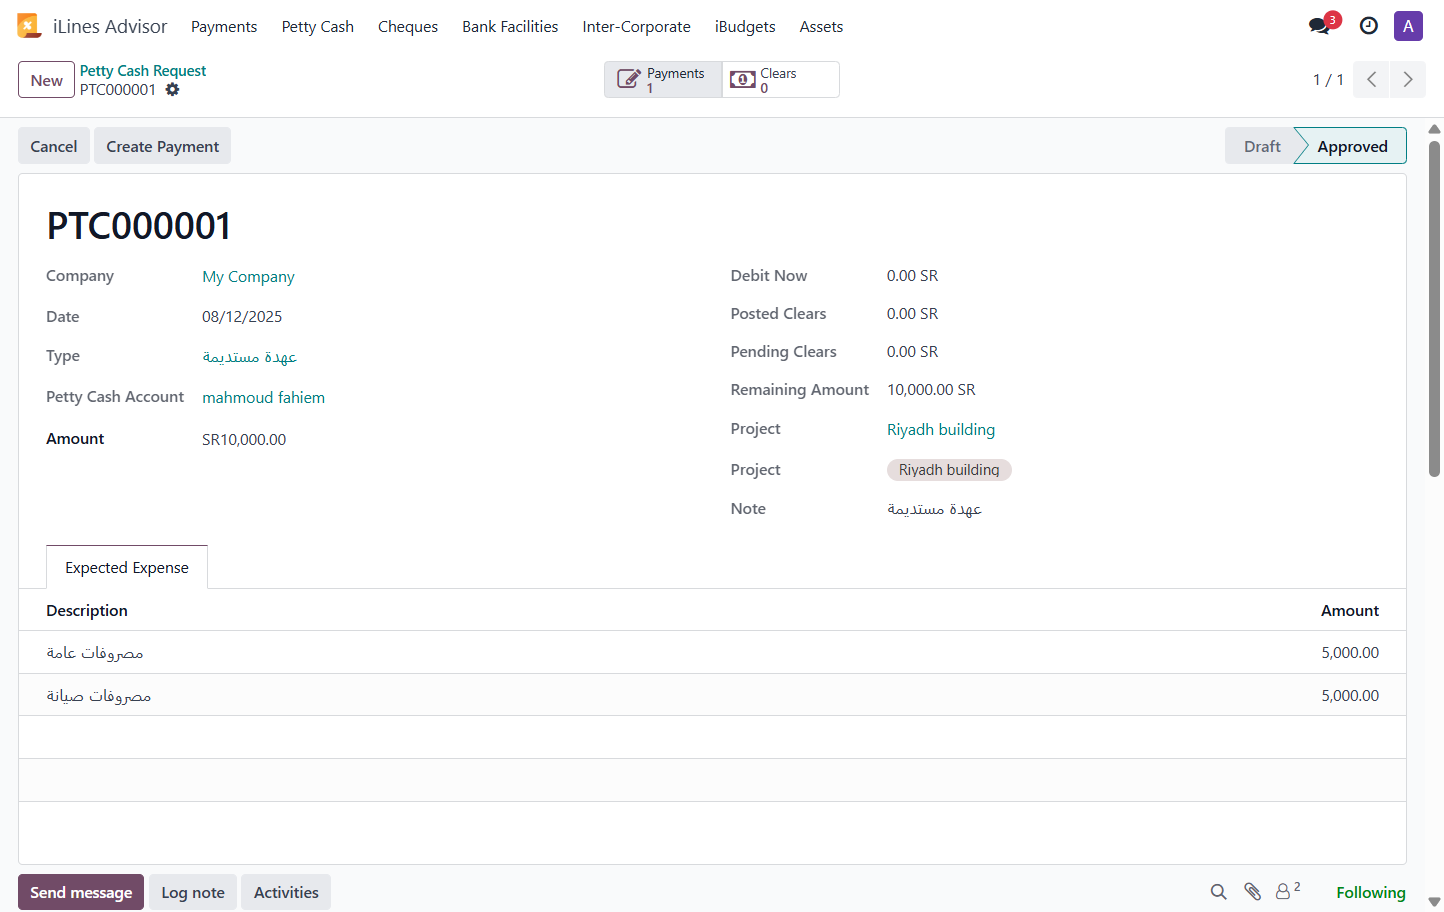
Task: Select the Approved status stage
Action: 1352,146
